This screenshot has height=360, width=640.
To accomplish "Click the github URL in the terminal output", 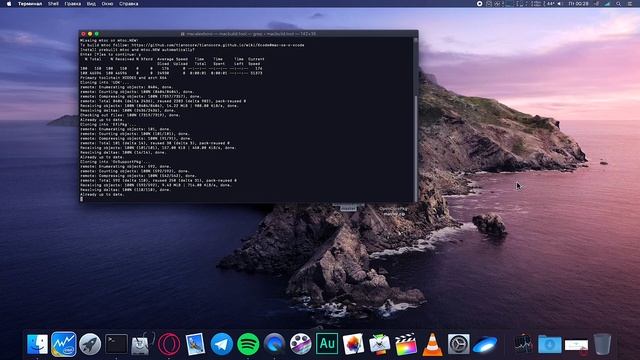I will pyautogui.click(x=218, y=45).
